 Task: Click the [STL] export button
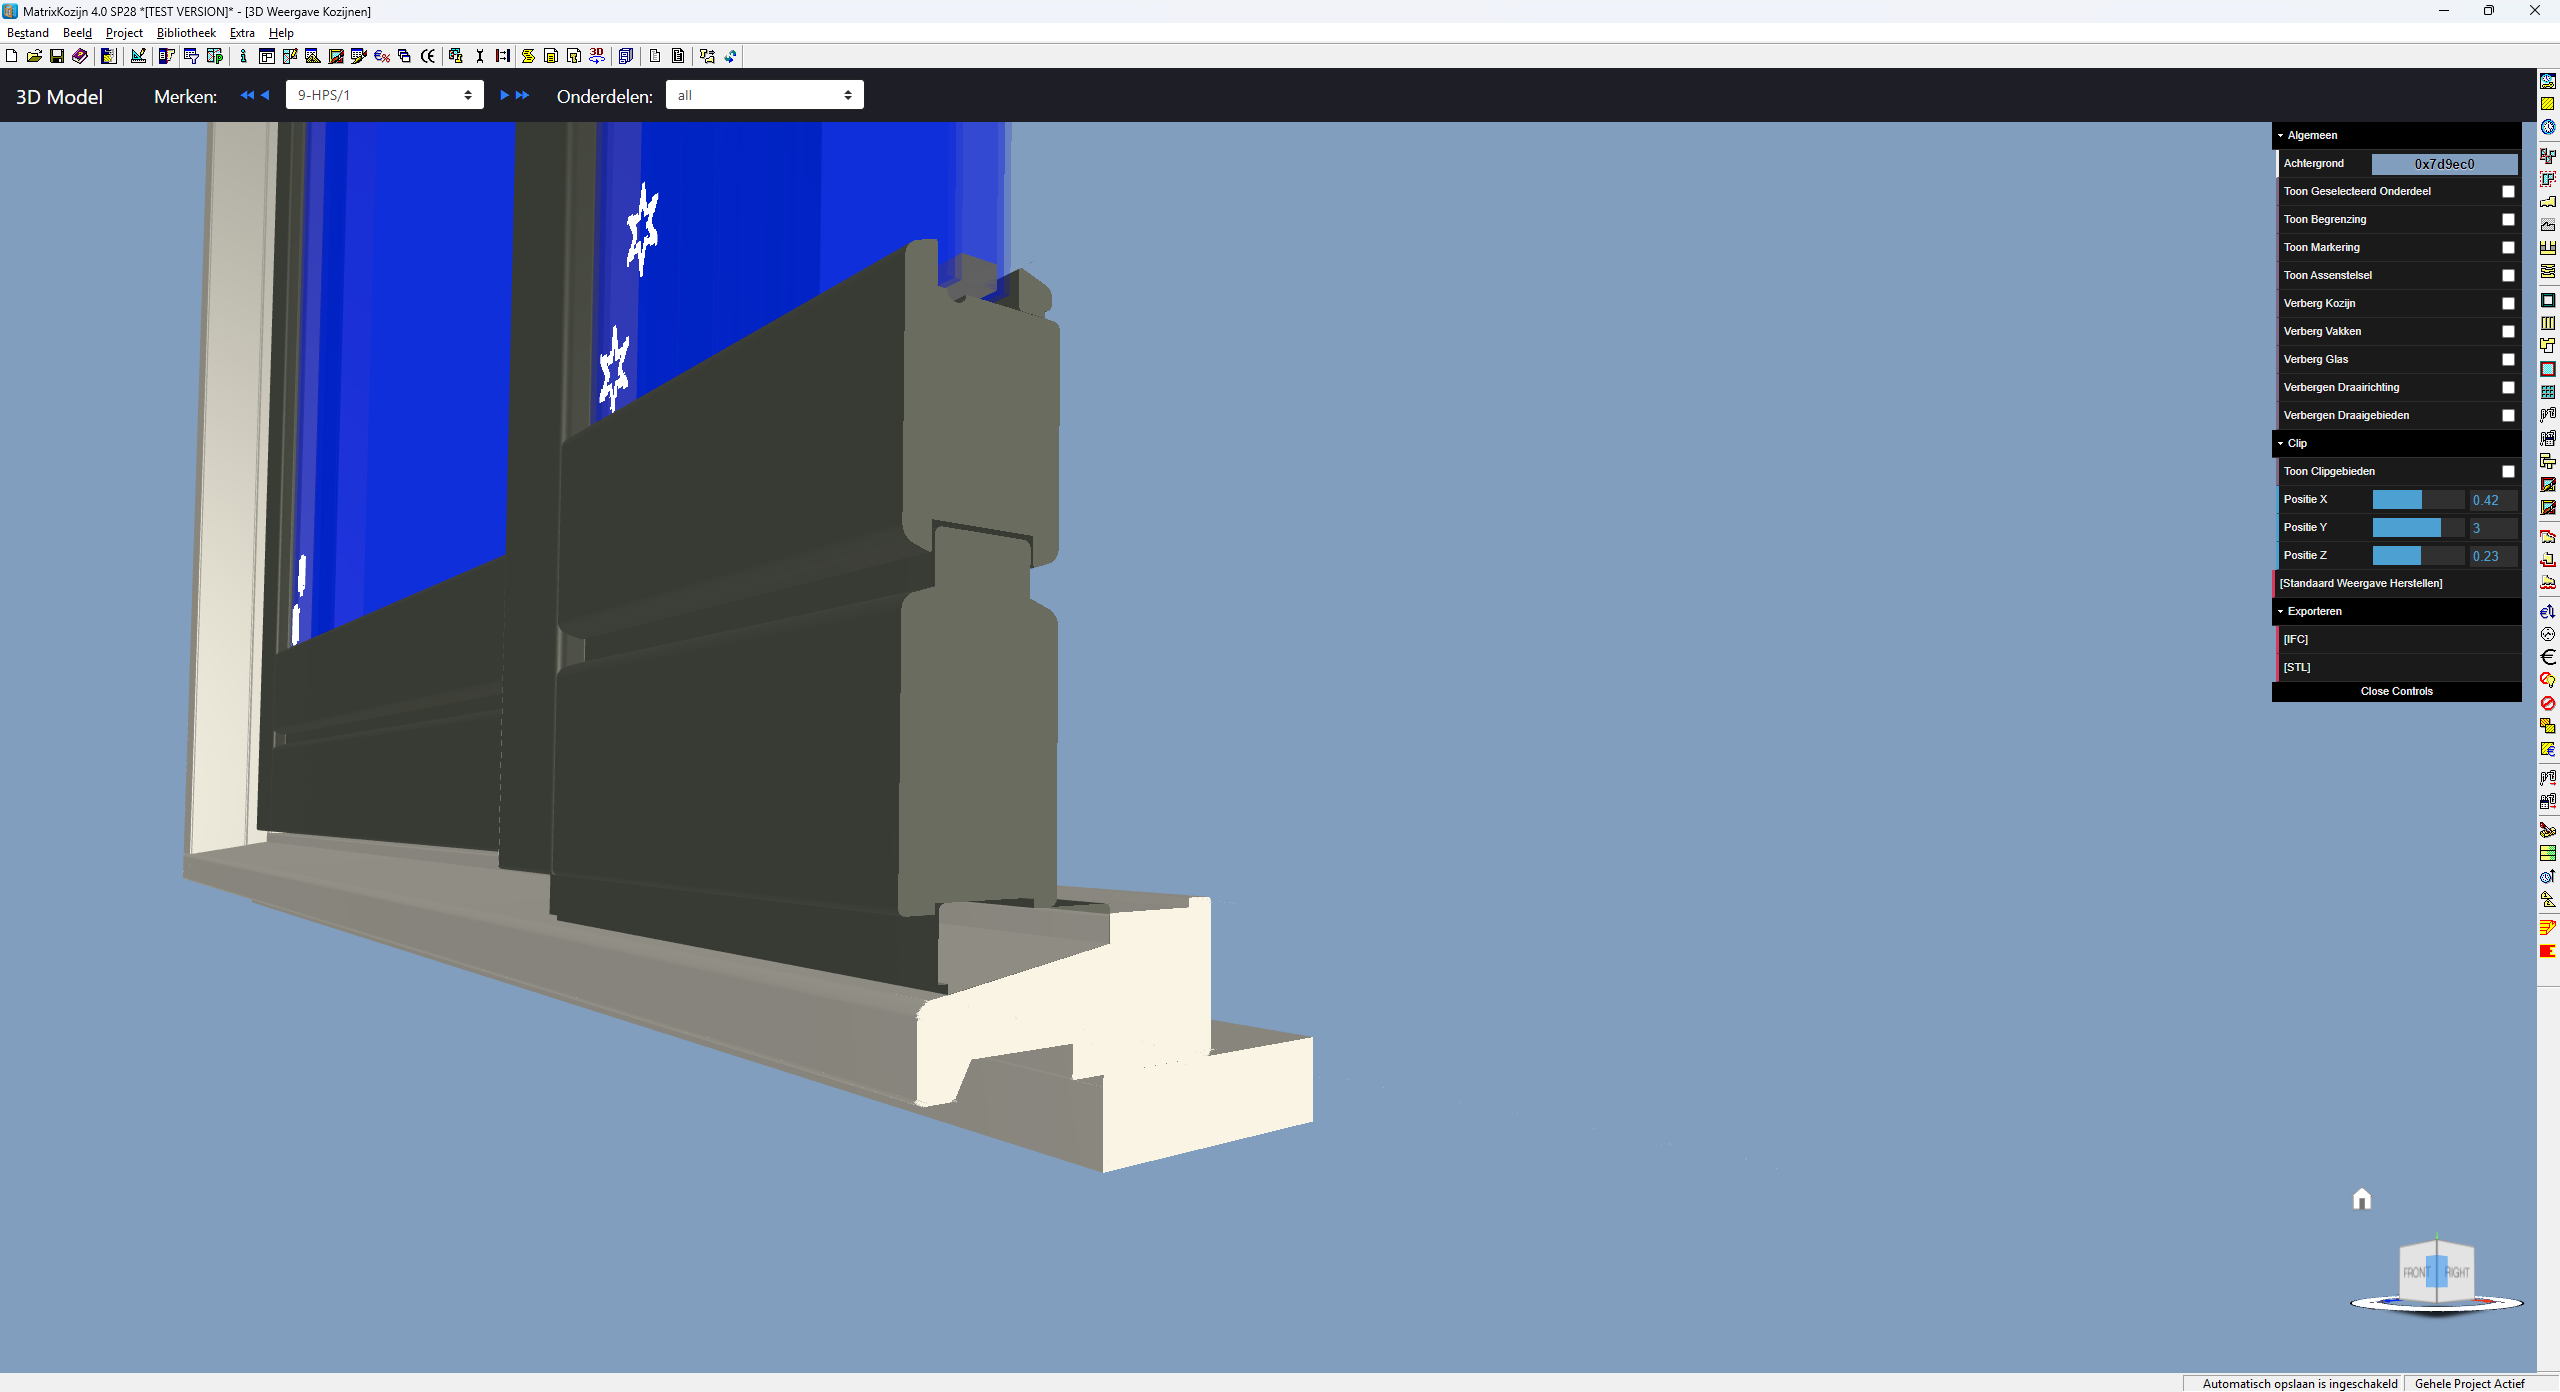tap(2297, 667)
